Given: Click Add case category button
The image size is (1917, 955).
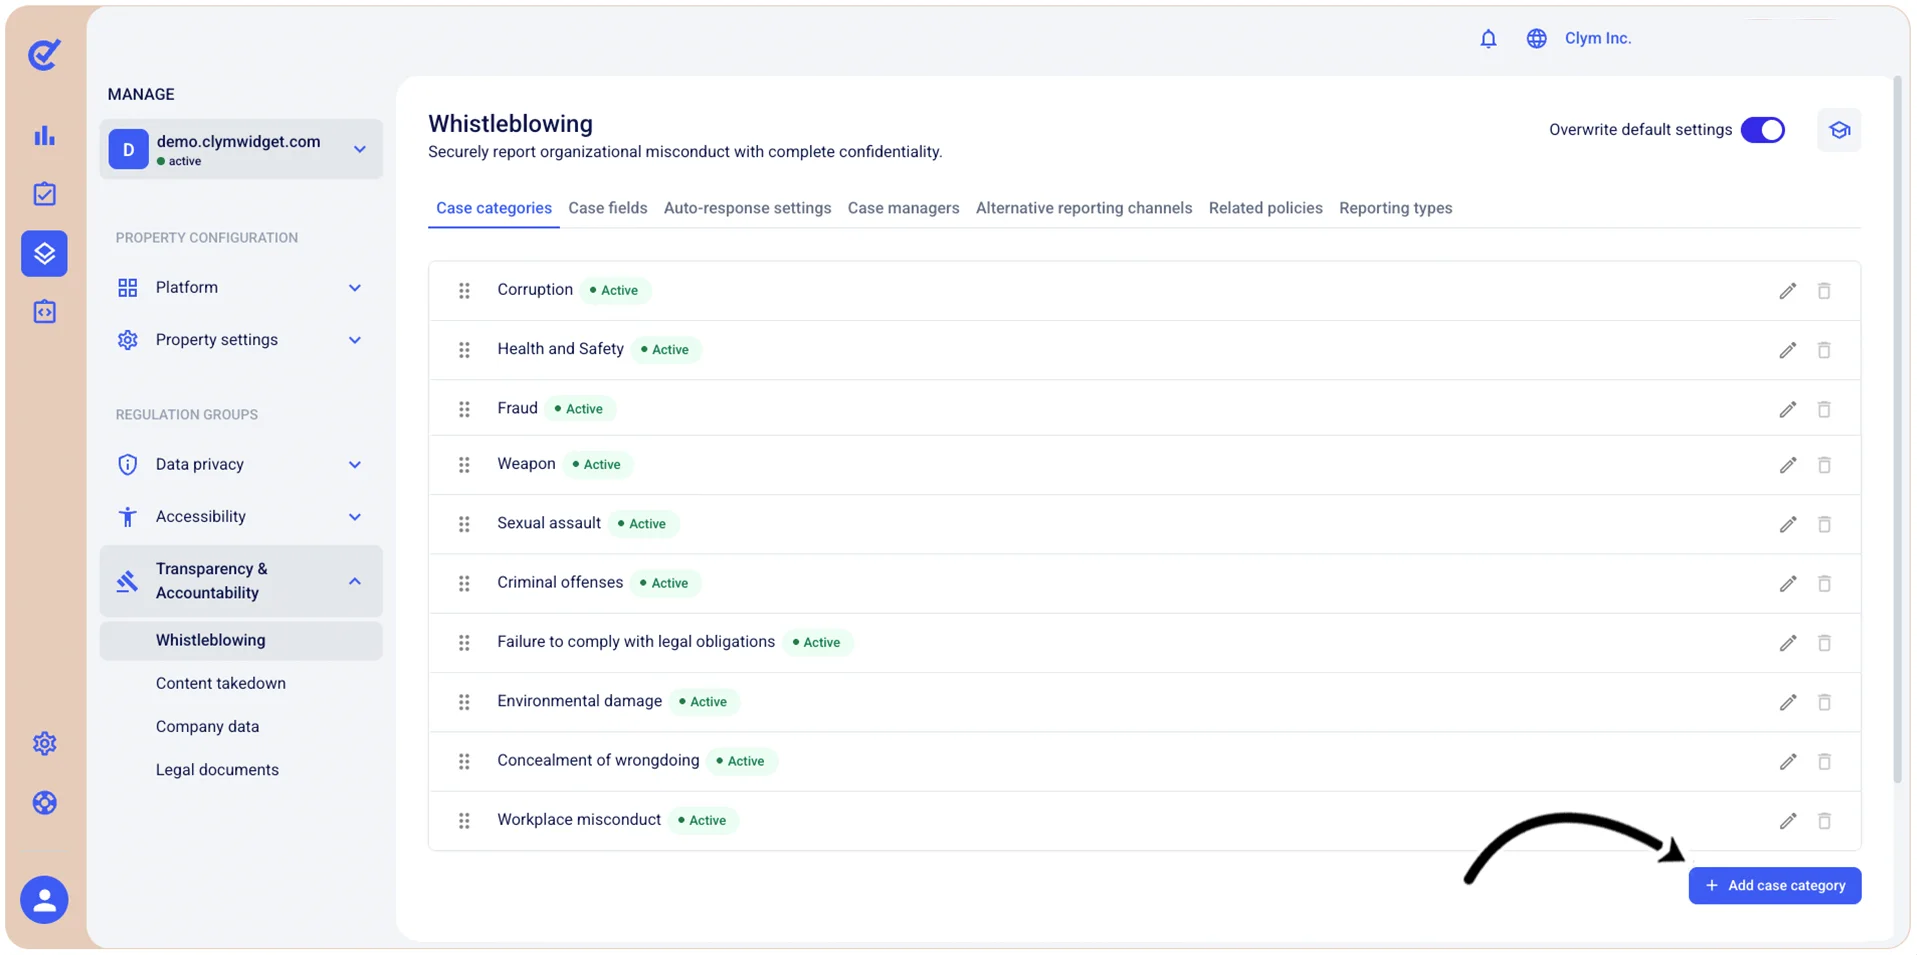Looking at the screenshot, I should (1775, 886).
